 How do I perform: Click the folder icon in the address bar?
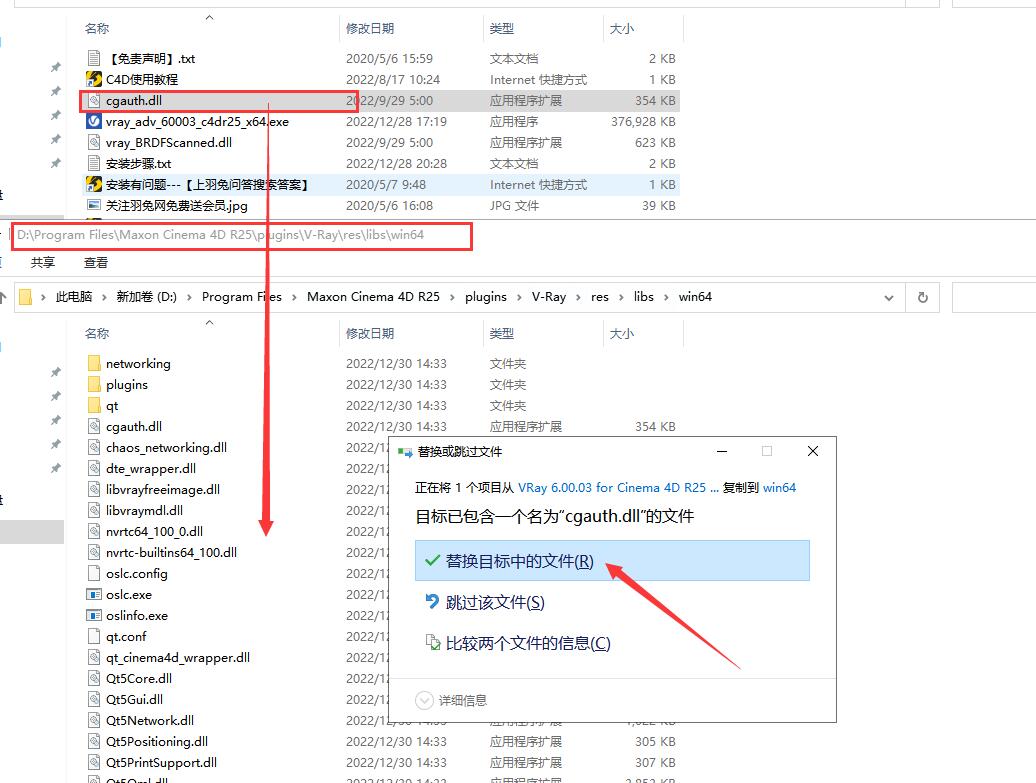26,297
